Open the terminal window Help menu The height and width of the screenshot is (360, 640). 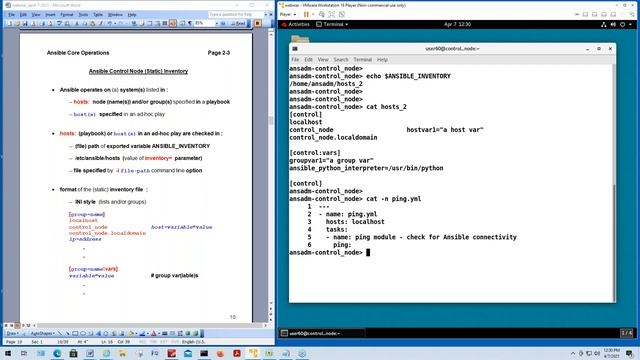(x=382, y=60)
